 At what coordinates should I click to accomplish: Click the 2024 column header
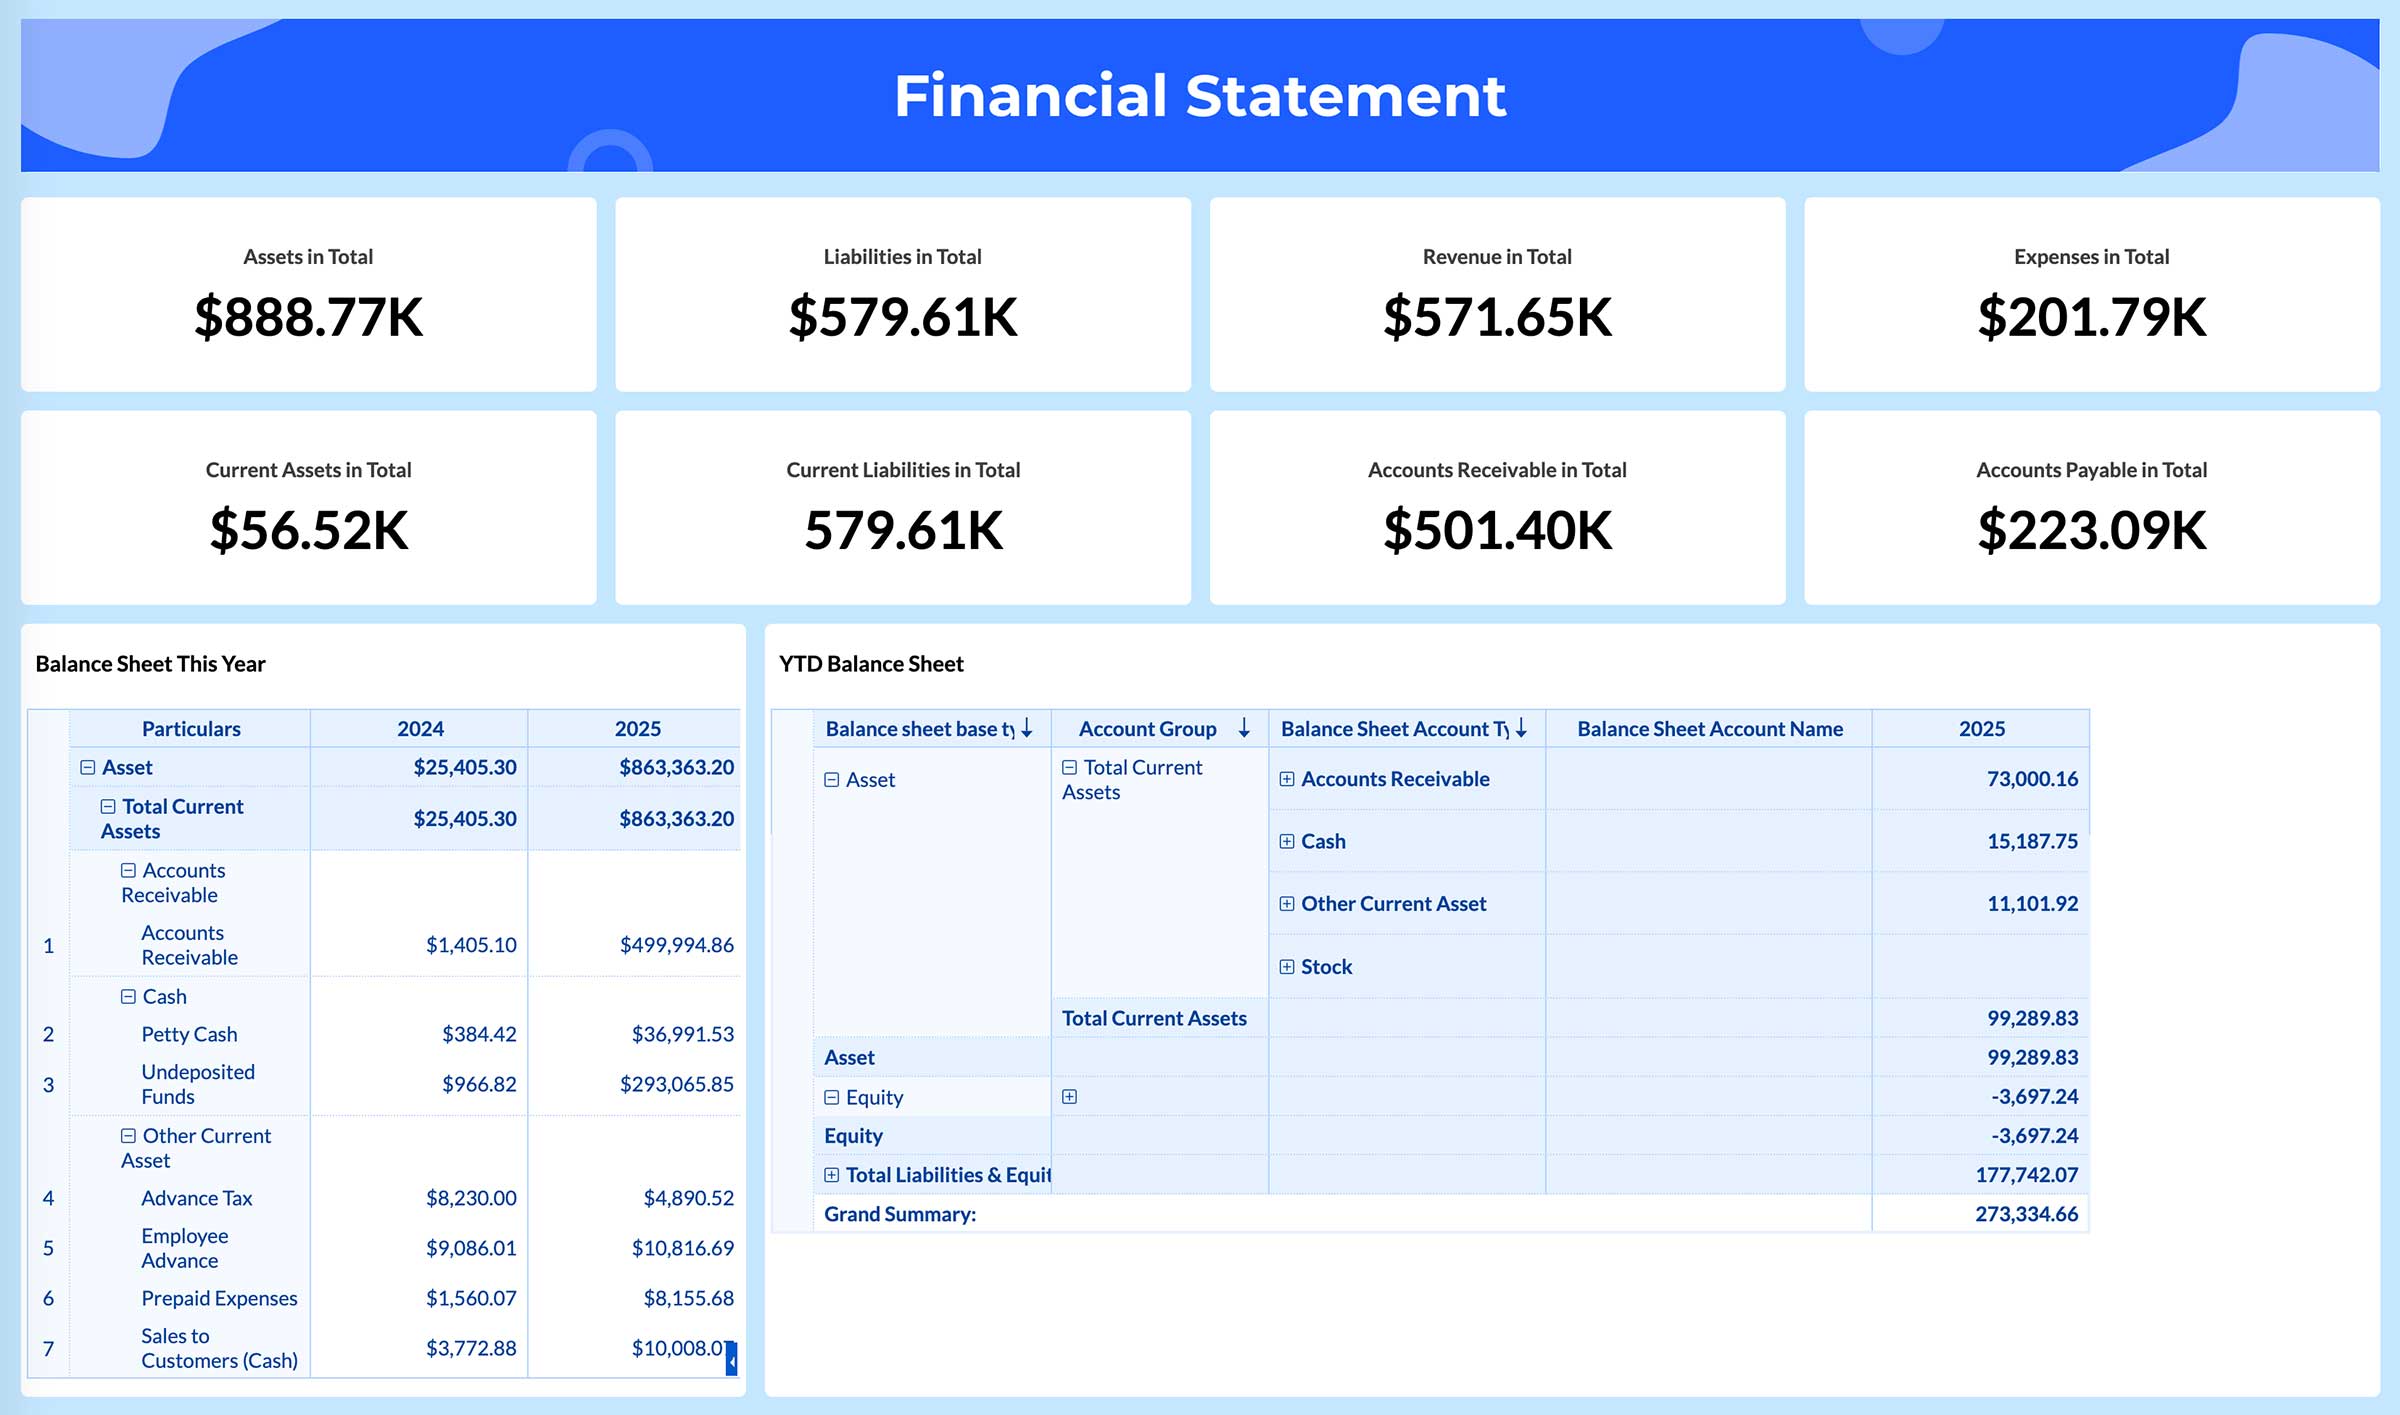tap(422, 729)
